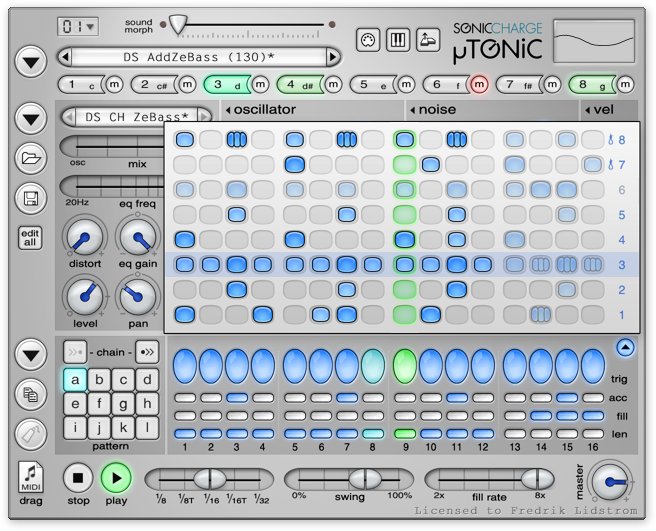Select pattern a
This screenshot has width=656, height=531.
click(75, 380)
